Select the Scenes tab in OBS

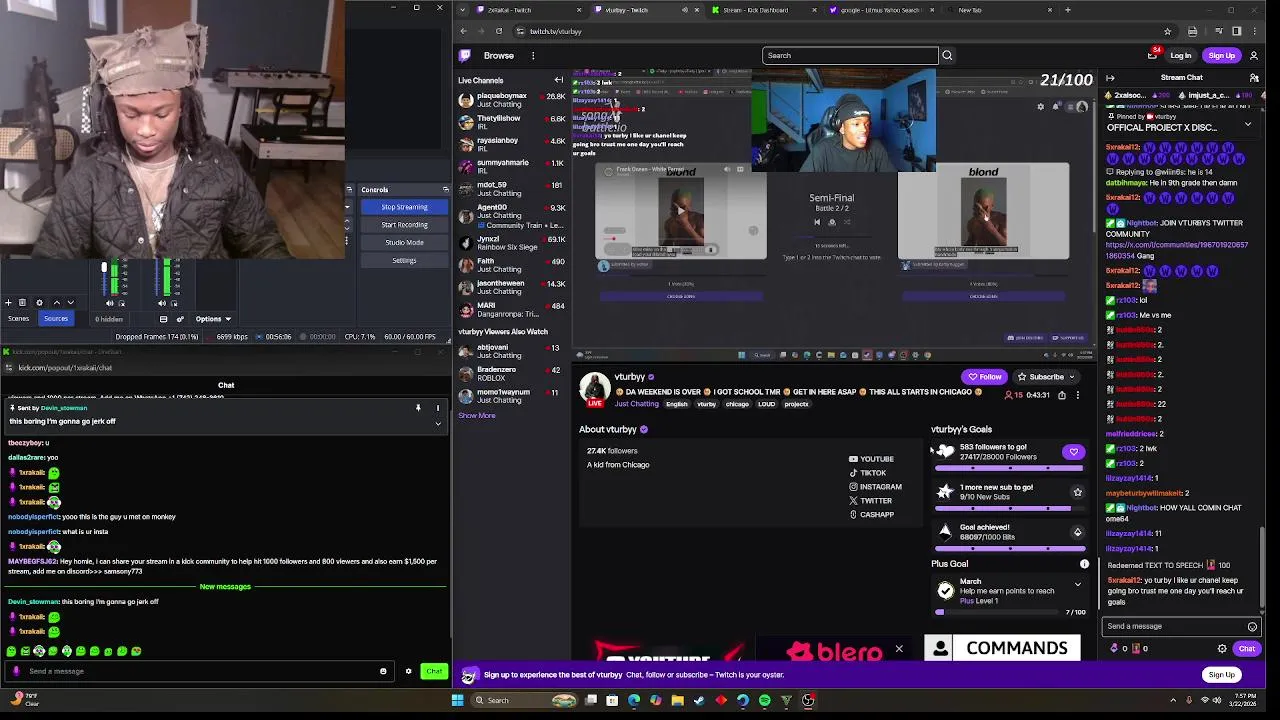coord(18,319)
